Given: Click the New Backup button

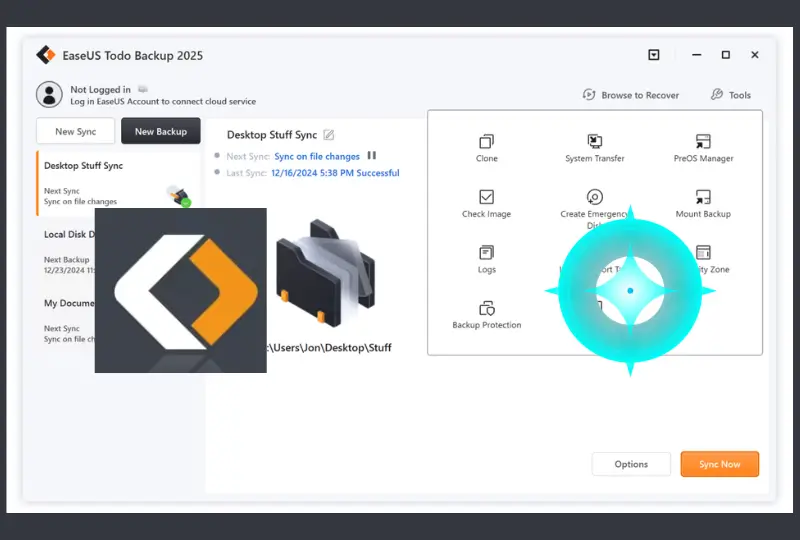Looking at the screenshot, I should pos(161,131).
